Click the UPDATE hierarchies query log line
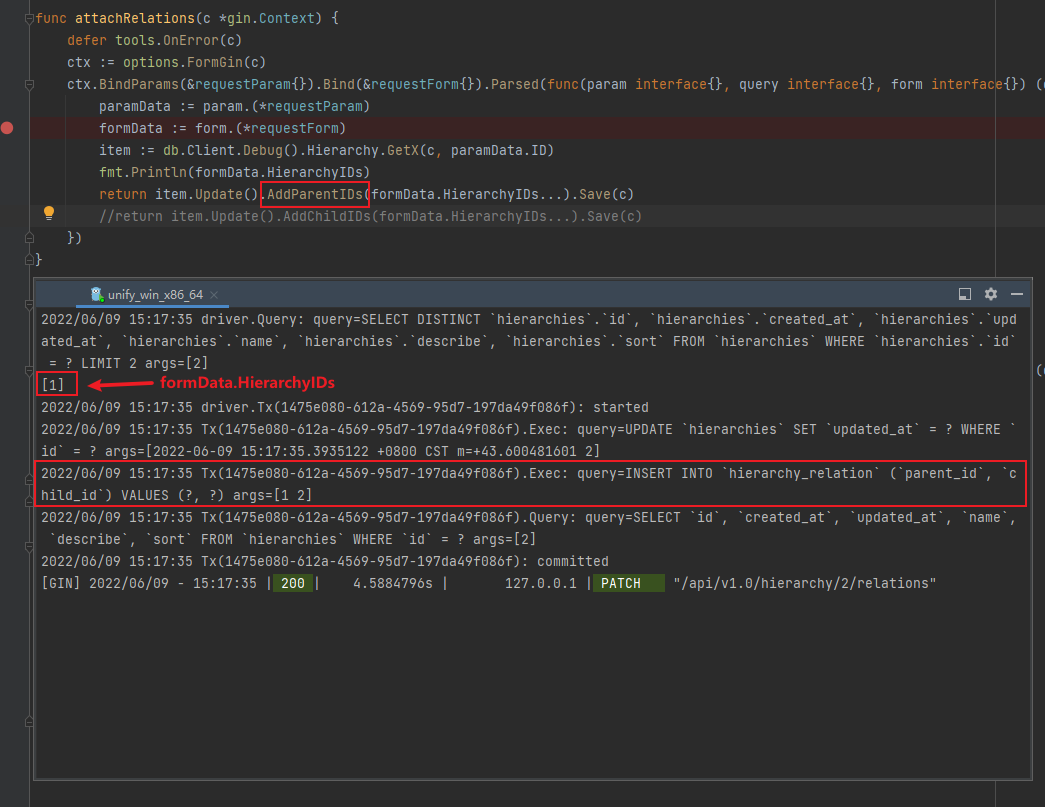 click(x=529, y=440)
